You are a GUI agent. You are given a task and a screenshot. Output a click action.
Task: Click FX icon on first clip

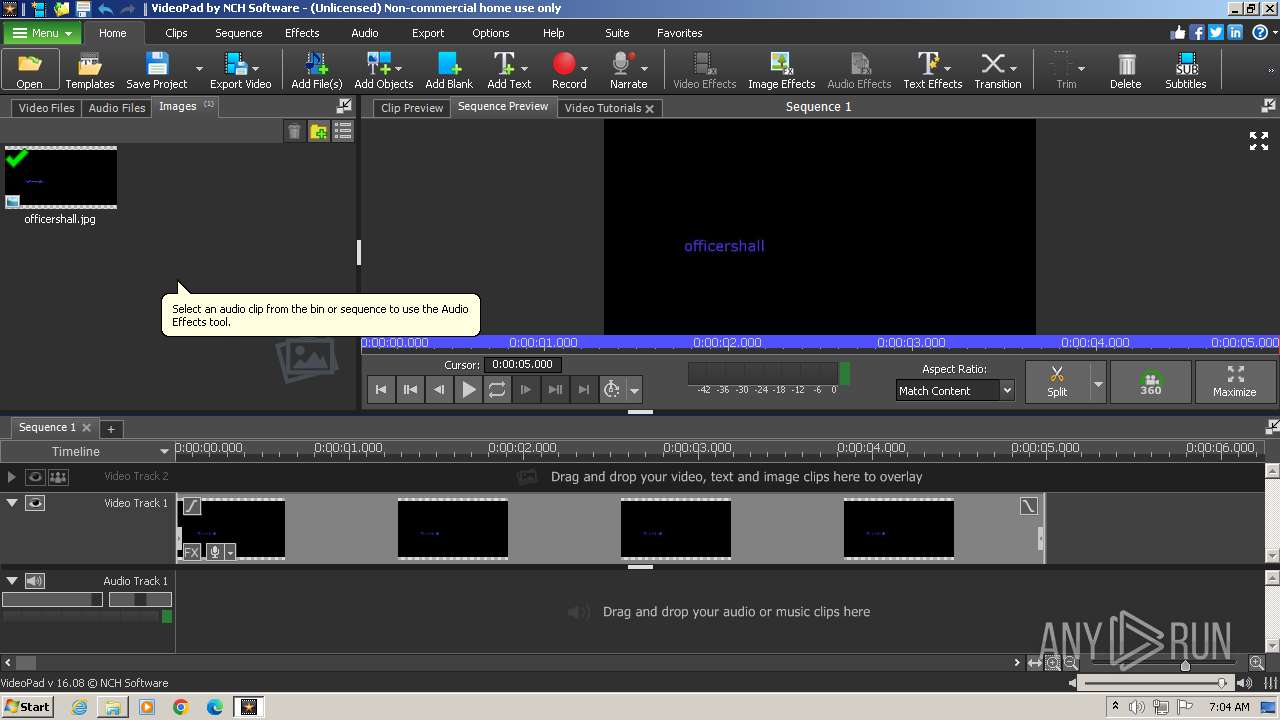tap(191, 552)
